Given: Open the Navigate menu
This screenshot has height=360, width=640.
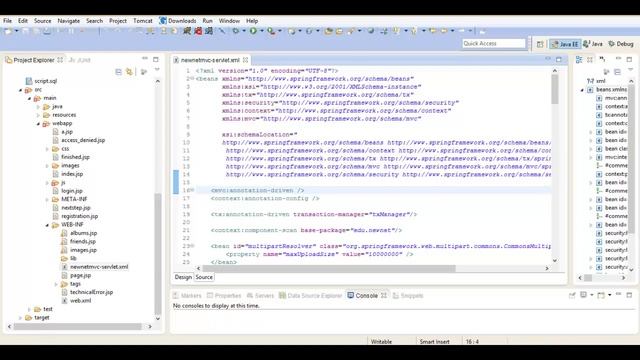Looking at the screenshot, I should [x=69, y=20].
